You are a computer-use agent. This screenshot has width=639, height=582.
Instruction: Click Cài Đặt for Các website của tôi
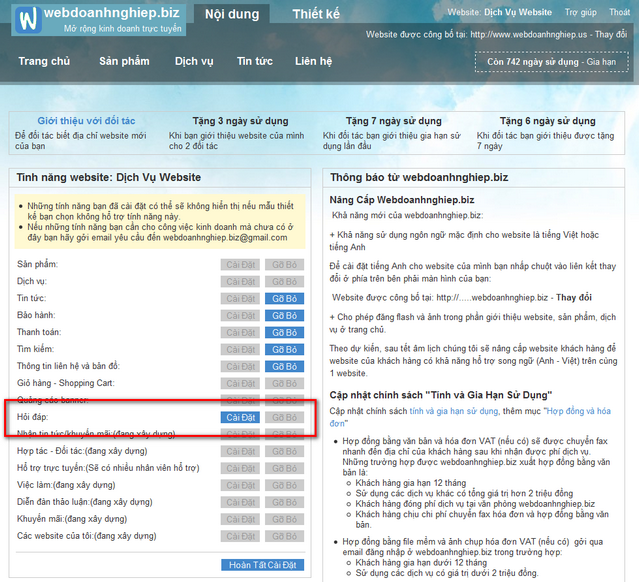pos(240,536)
